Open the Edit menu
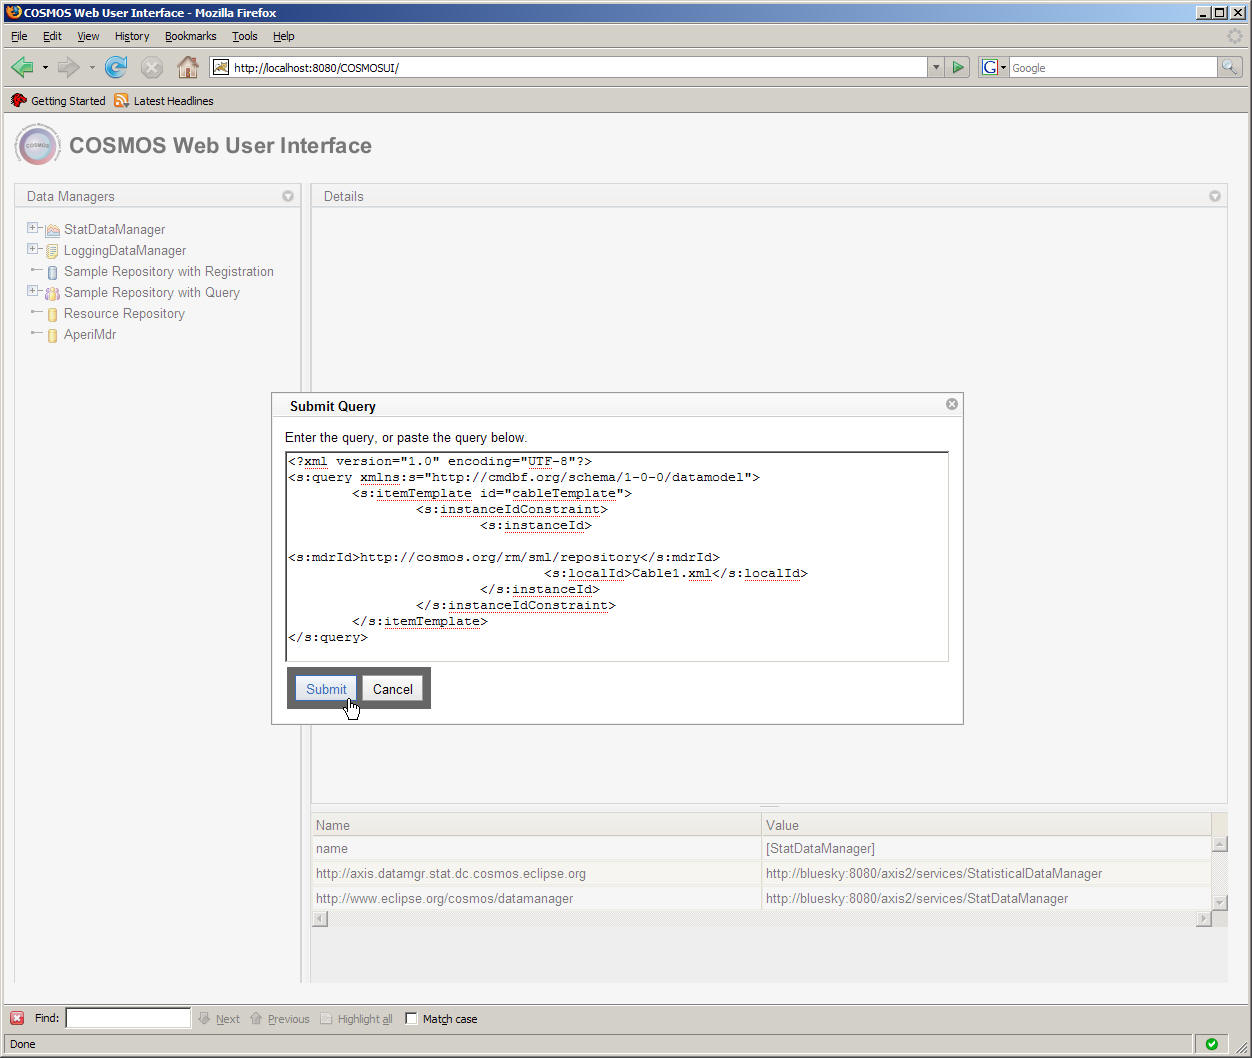 pos(52,36)
